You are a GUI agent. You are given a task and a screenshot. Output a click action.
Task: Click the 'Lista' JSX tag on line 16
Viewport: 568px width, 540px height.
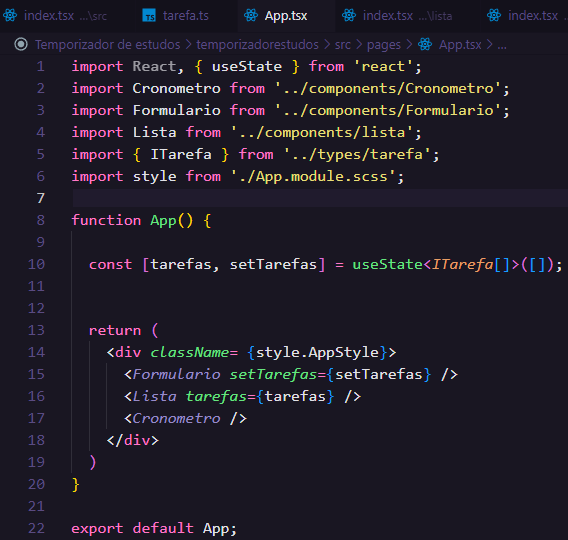(x=154, y=397)
